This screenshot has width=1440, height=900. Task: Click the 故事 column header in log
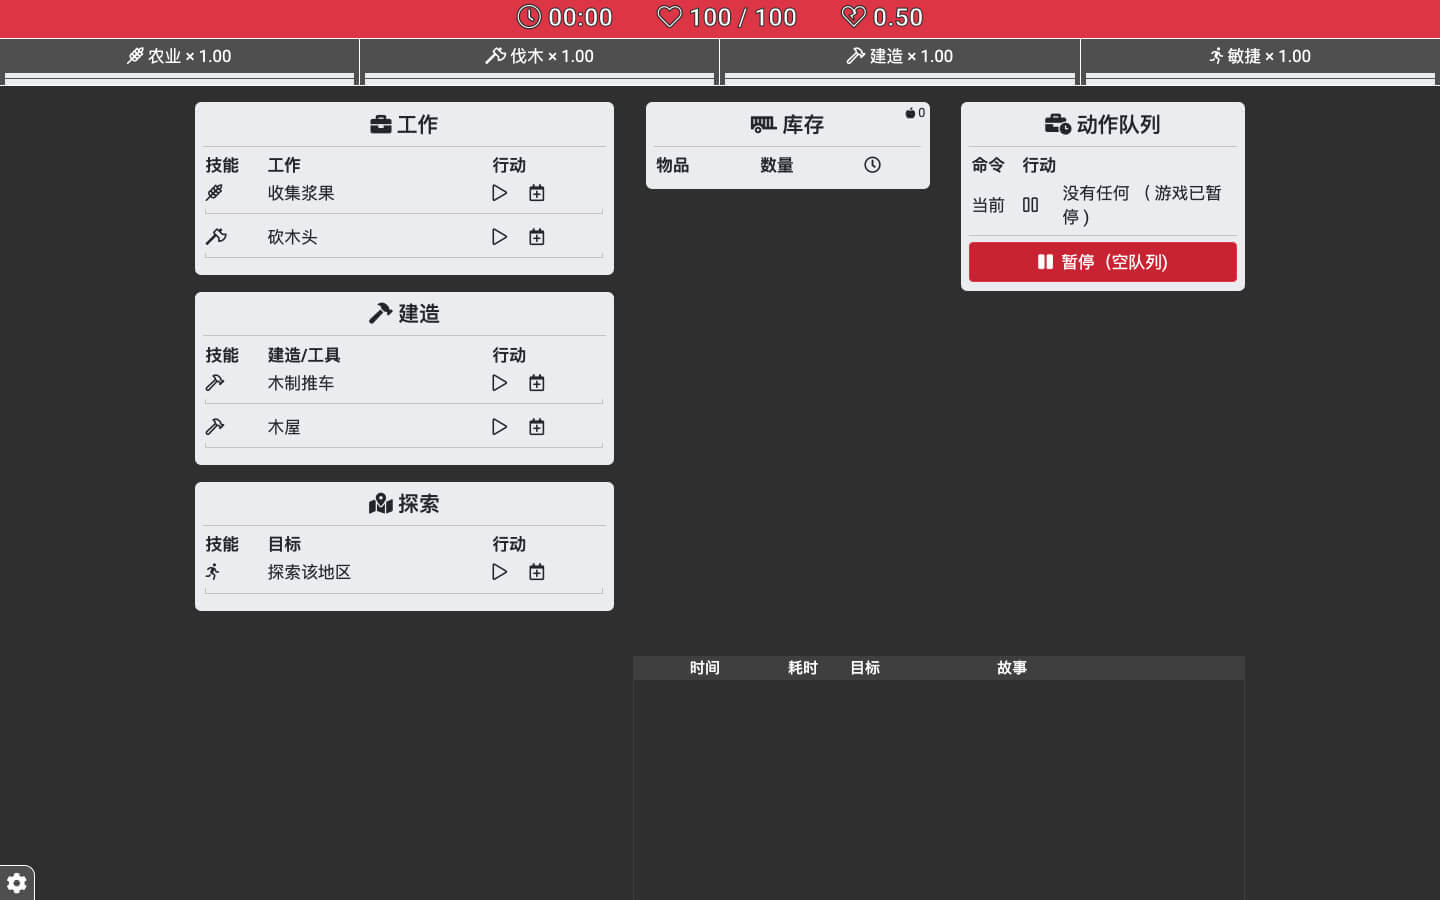tap(1011, 668)
